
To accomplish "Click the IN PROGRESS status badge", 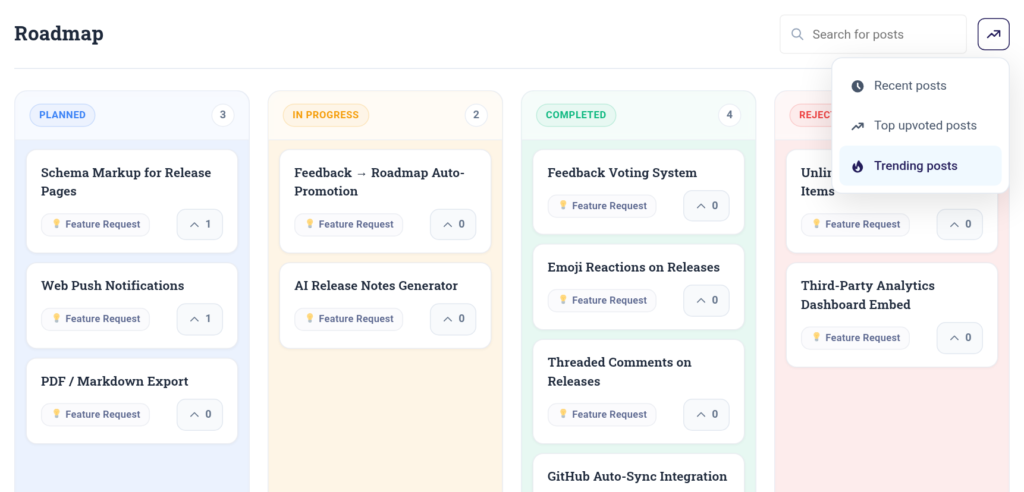I will pos(325,115).
